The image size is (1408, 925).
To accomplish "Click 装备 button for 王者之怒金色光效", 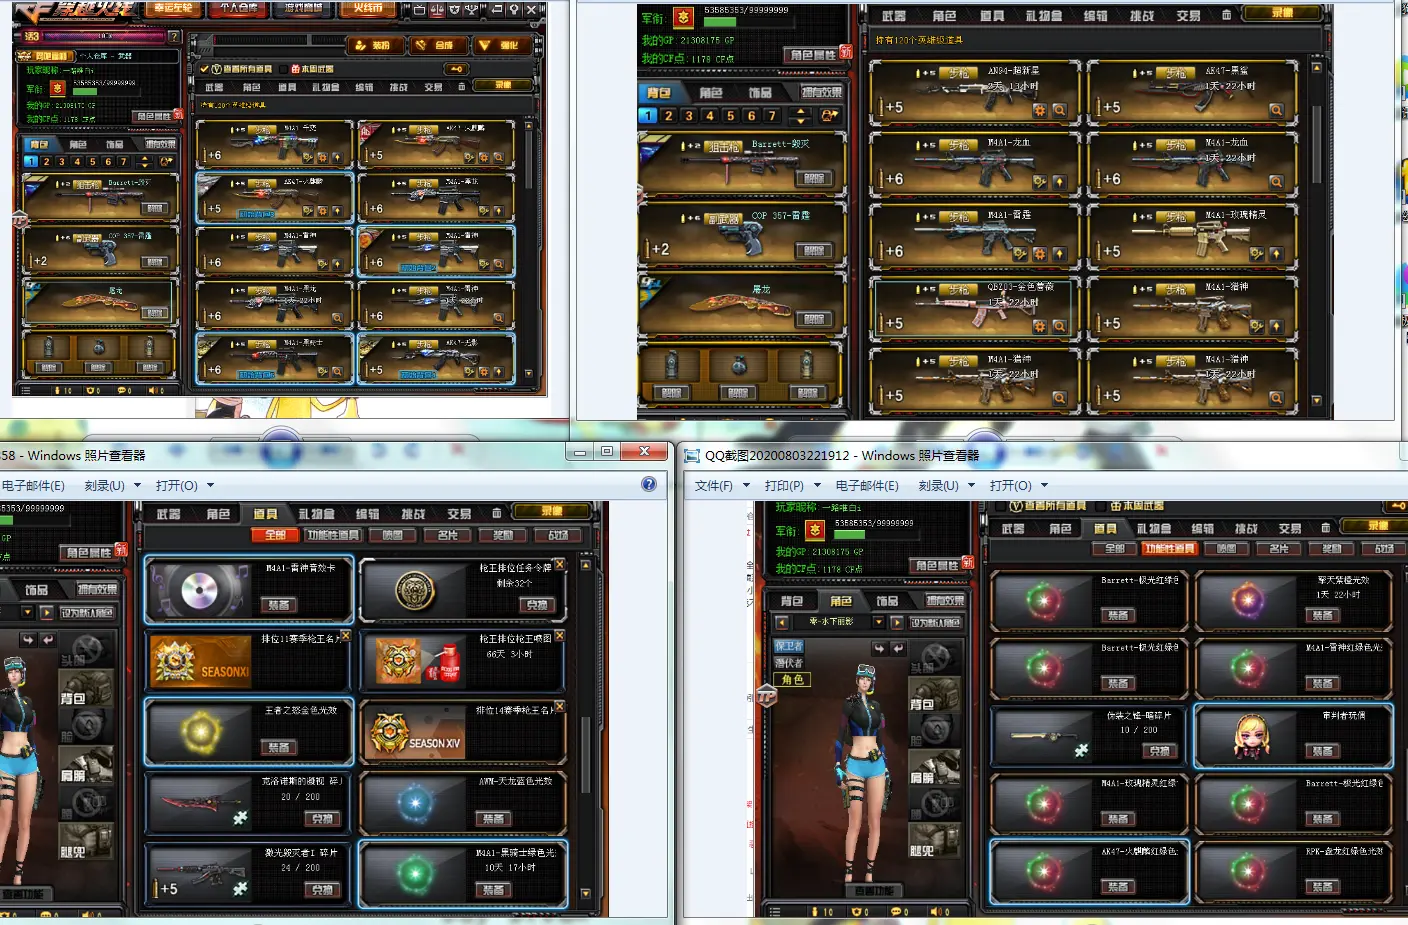I will coord(278,747).
